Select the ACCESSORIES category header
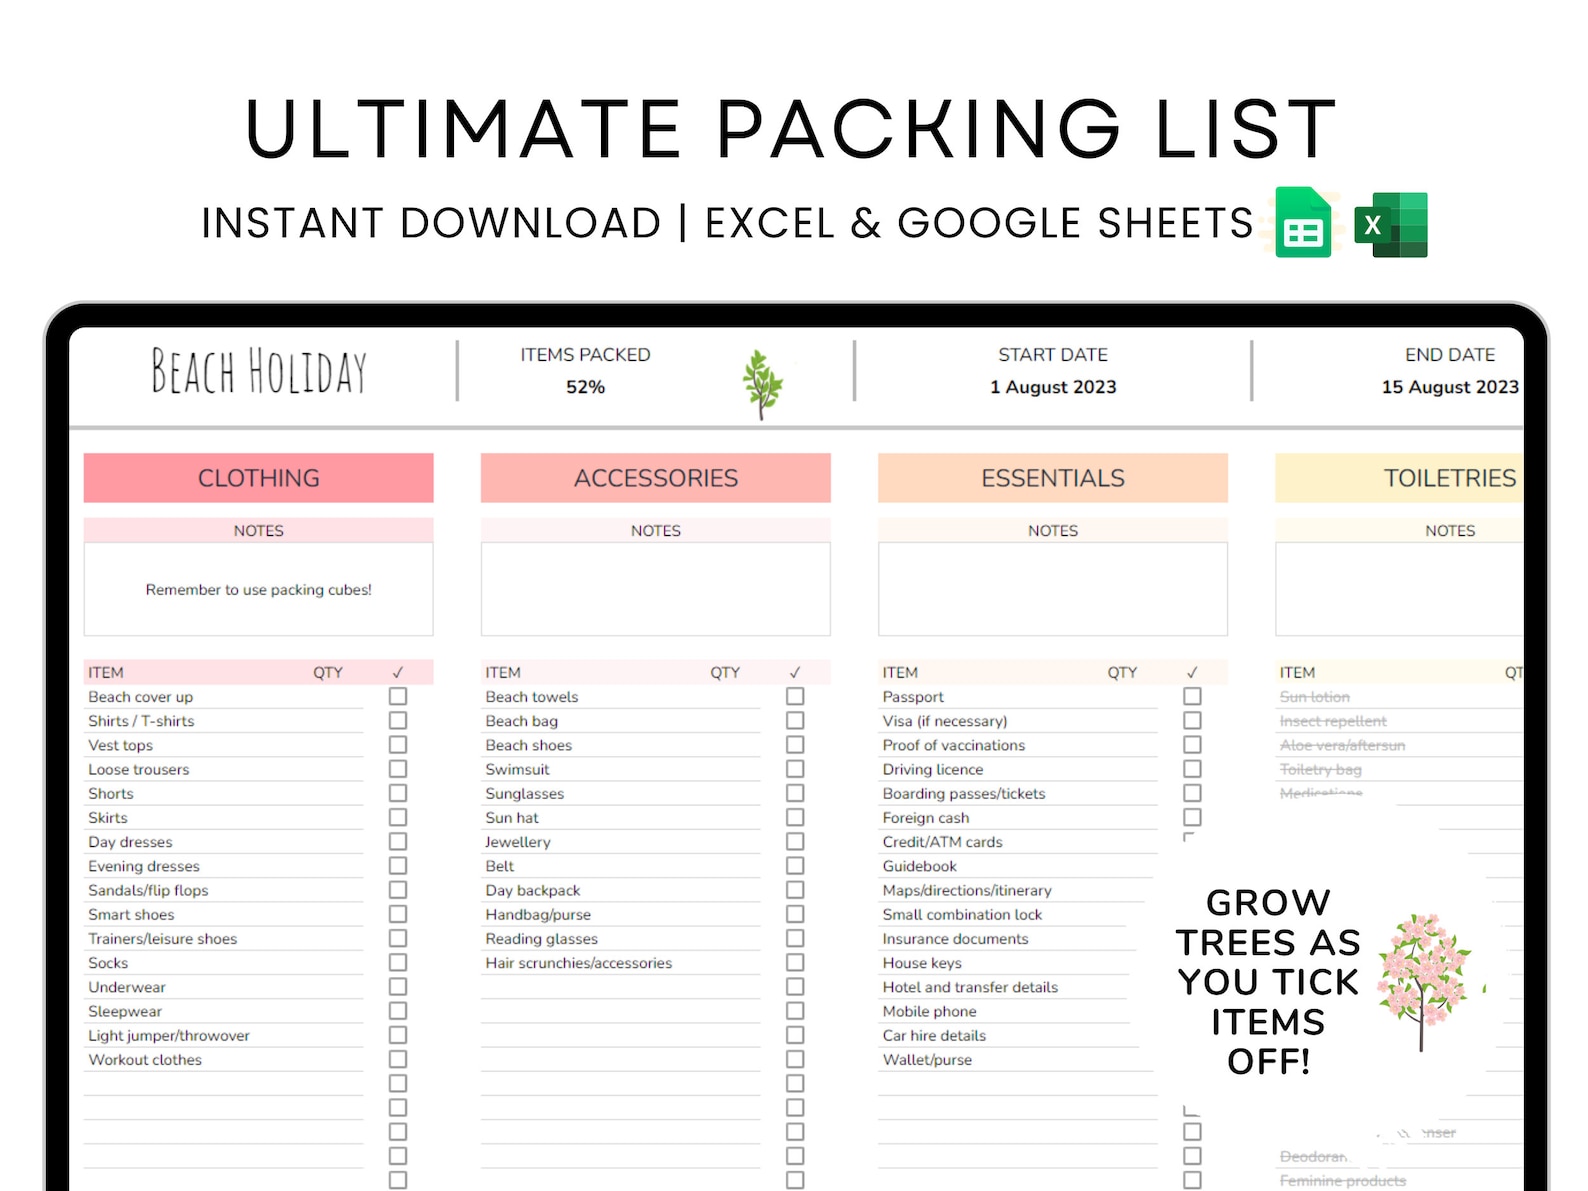 coord(656,478)
